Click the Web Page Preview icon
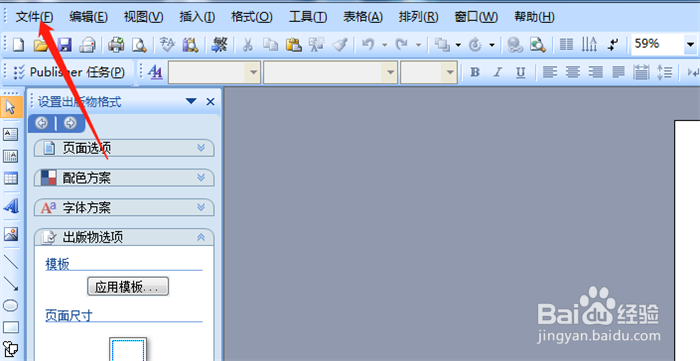700x361 pixels. [x=538, y=45]
